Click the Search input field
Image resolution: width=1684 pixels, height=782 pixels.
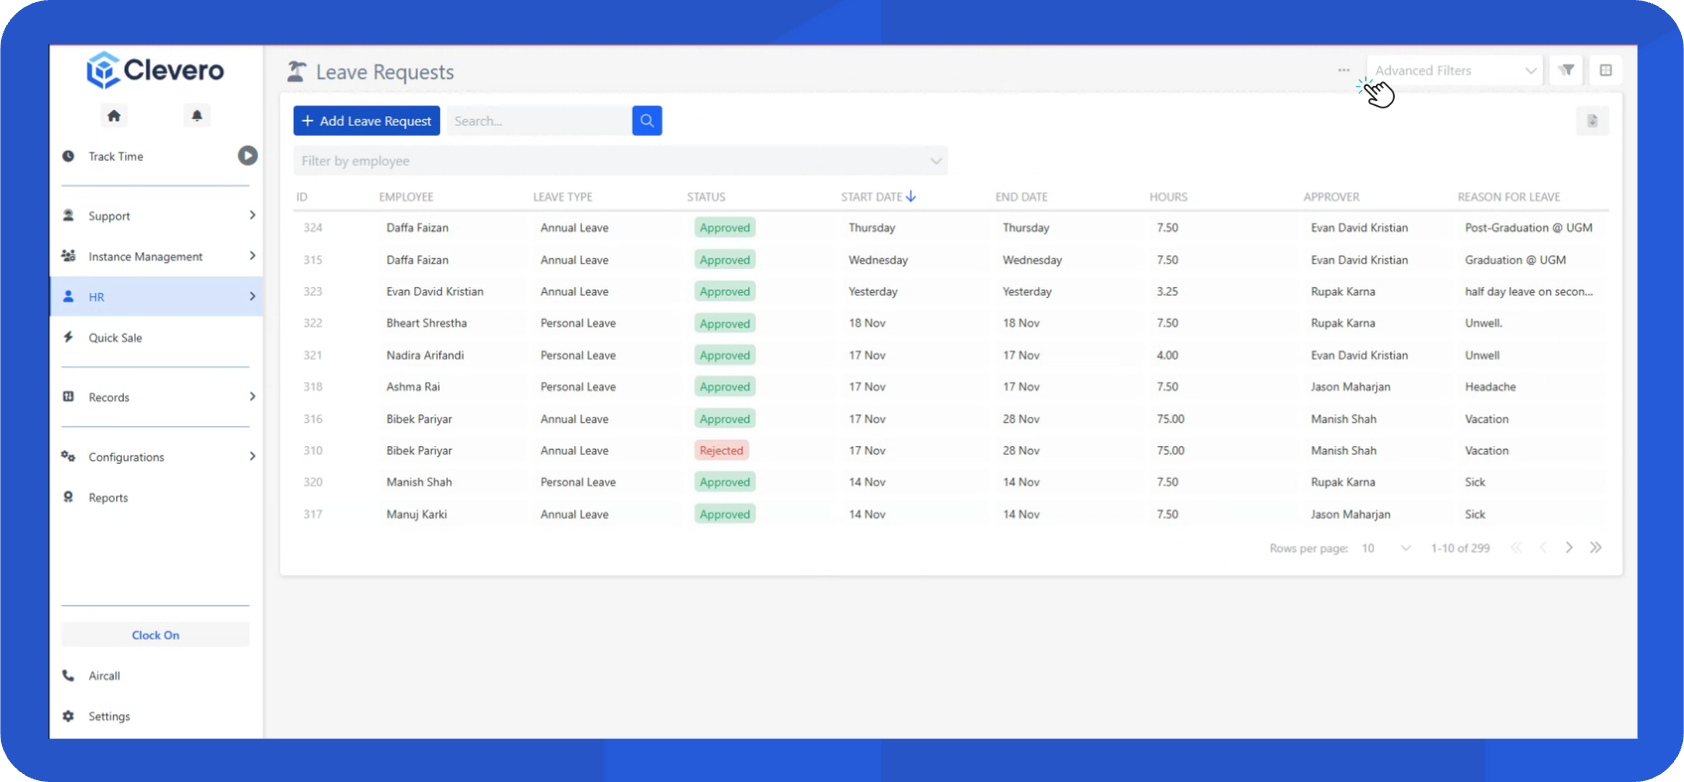[x=539, y=121]
